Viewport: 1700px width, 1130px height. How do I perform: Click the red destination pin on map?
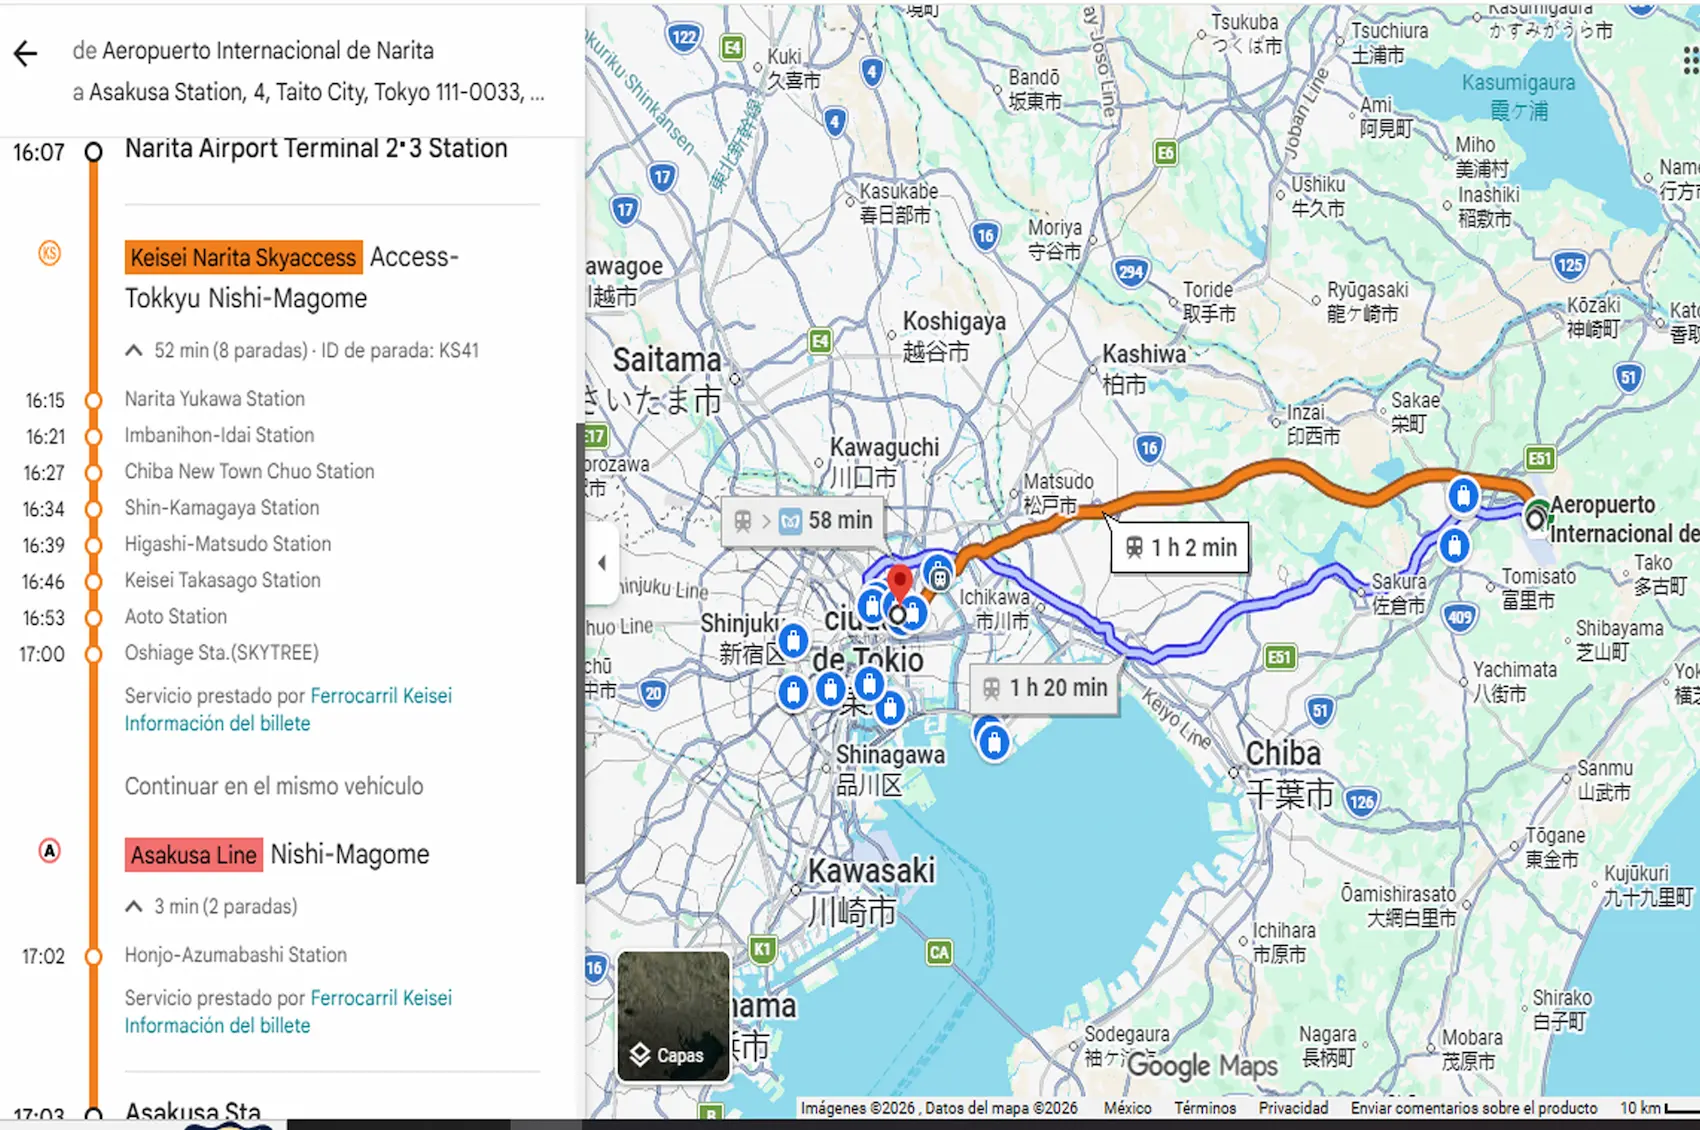point(900,583)
